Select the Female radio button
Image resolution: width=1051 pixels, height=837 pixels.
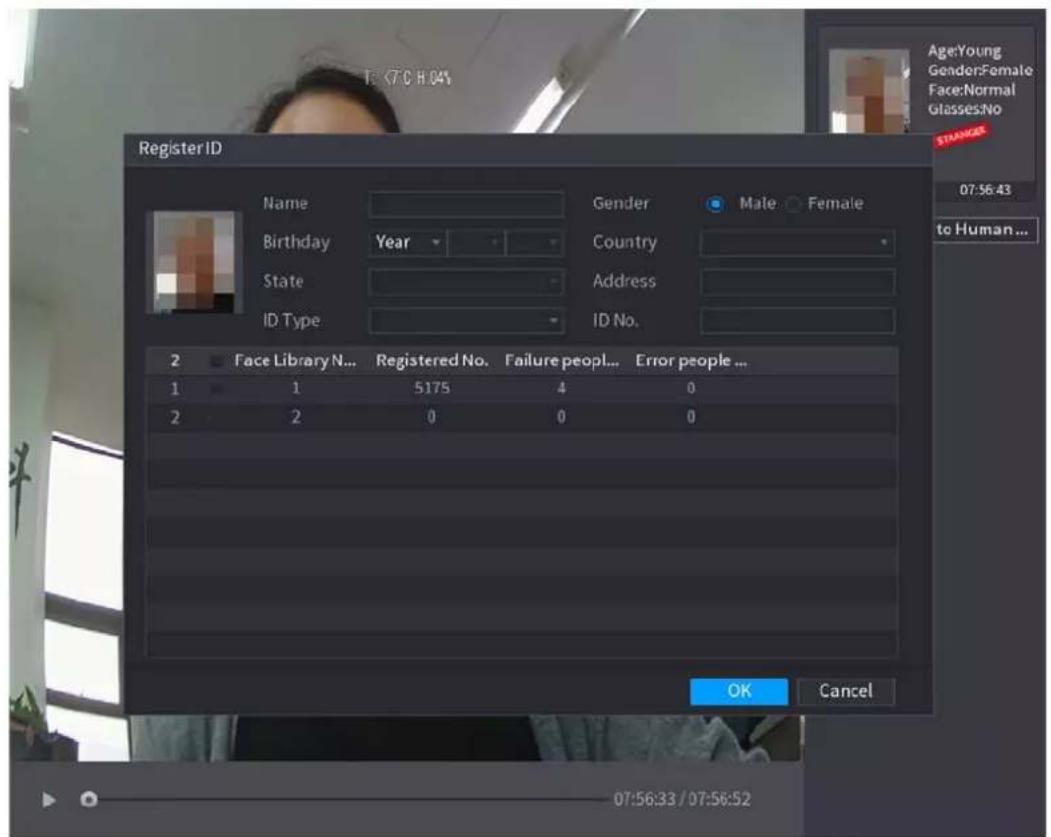793,204
